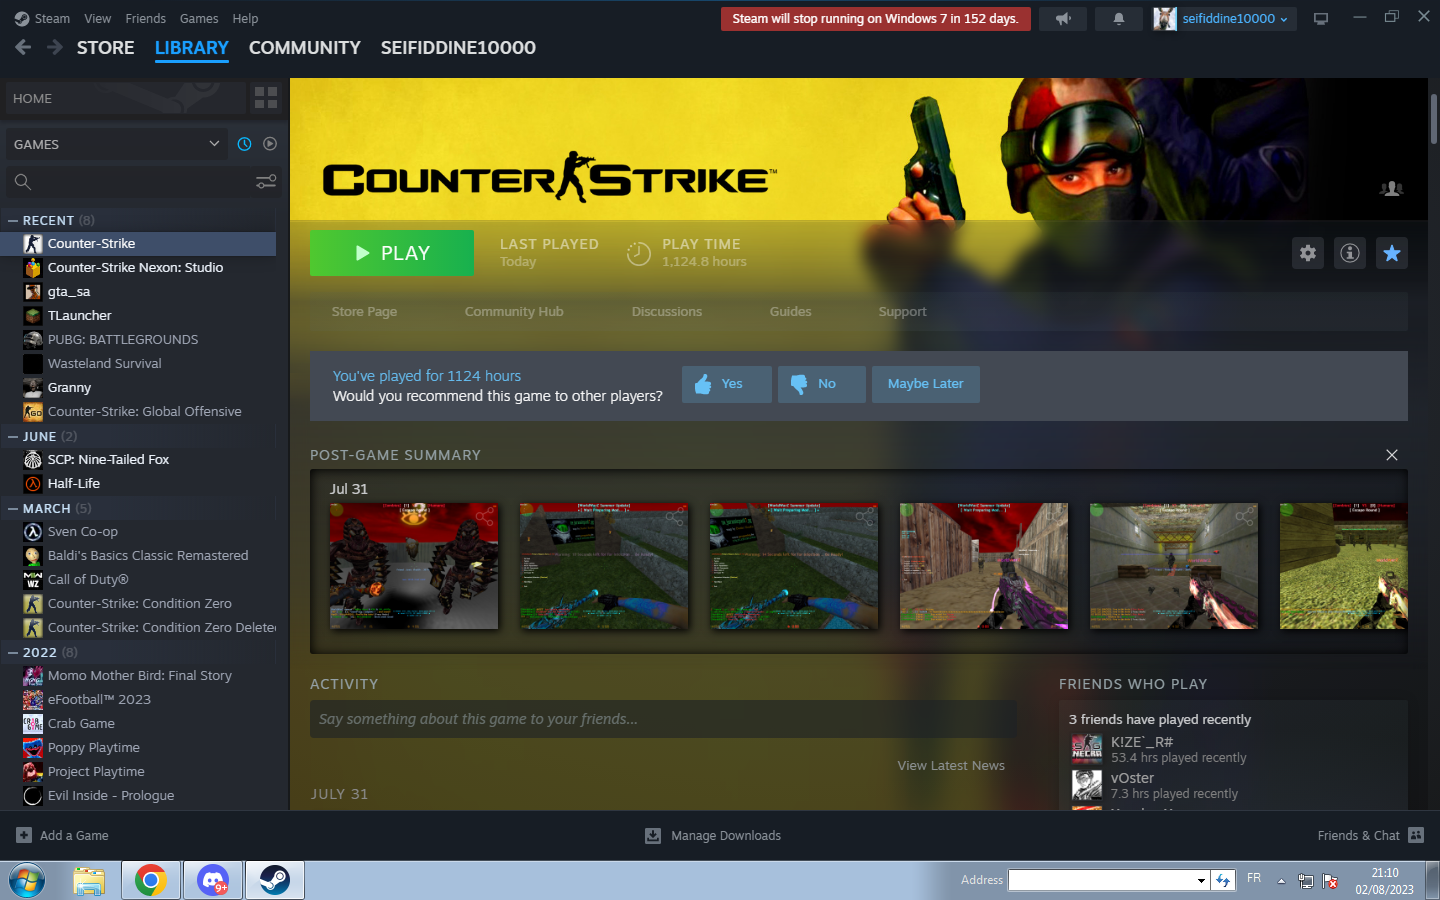Click the announcements megaphone icon
The image size is (1440, 900).
coord(1063,19)
